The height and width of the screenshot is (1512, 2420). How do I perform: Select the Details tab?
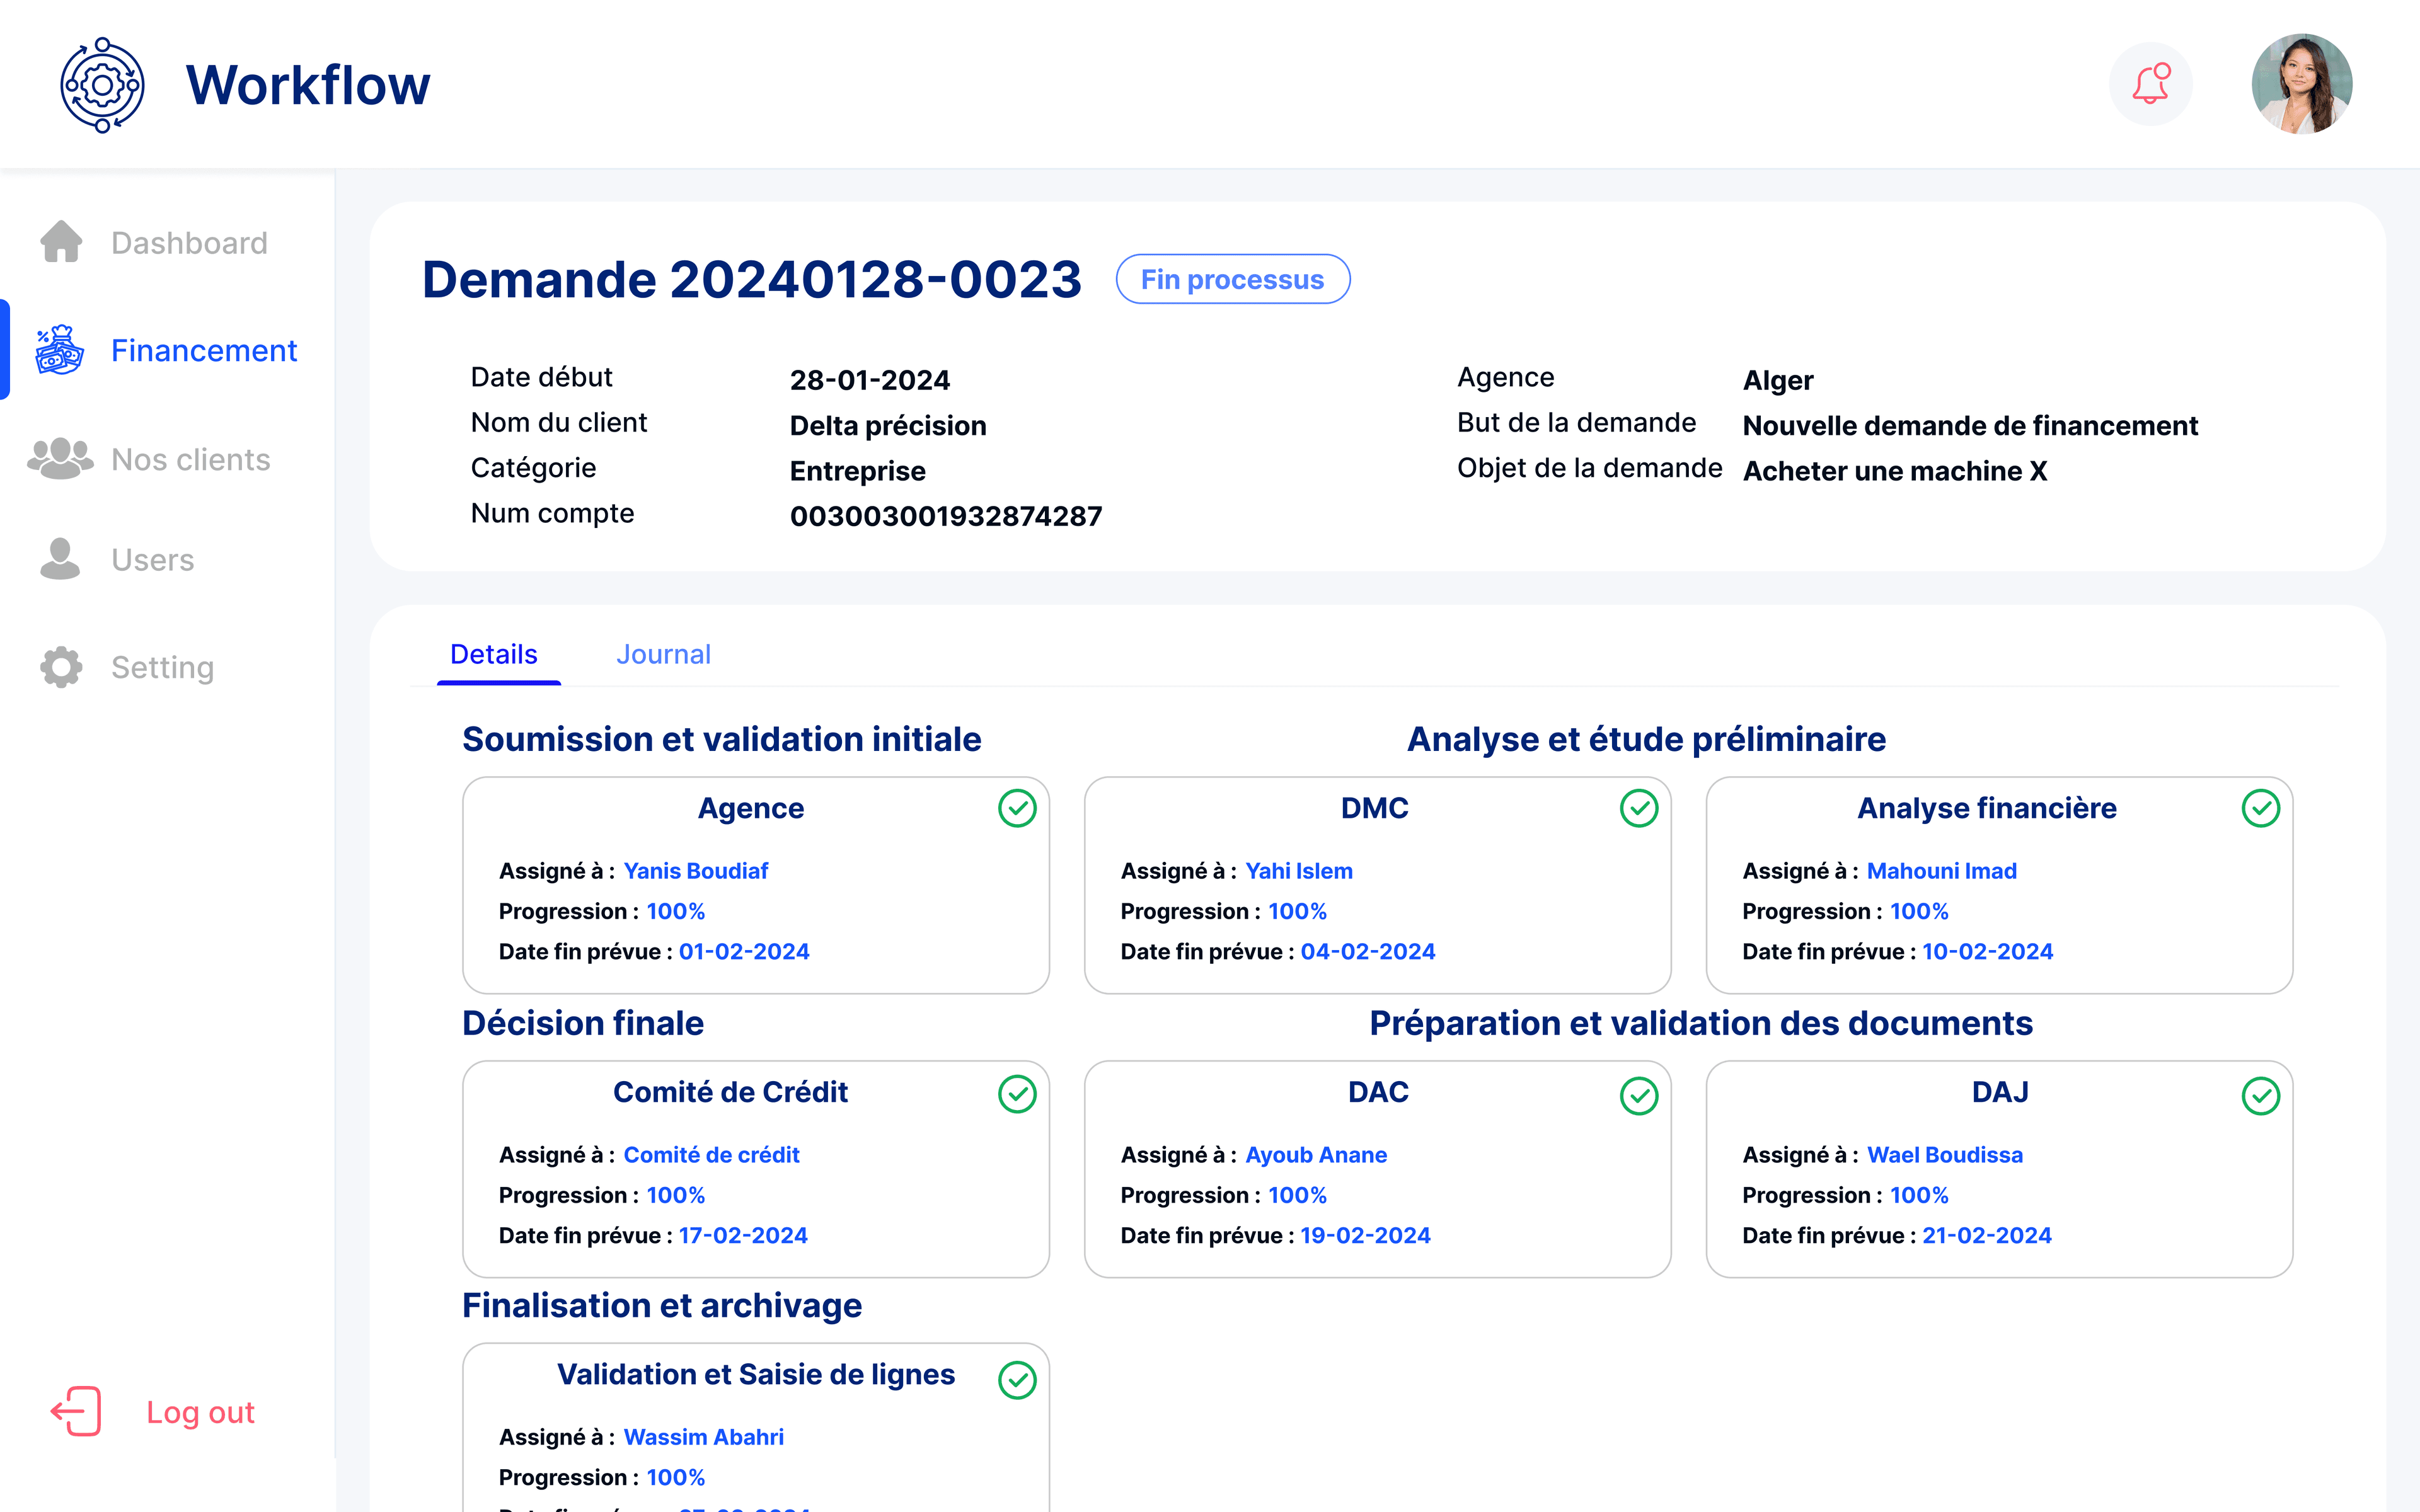(494, 654)
